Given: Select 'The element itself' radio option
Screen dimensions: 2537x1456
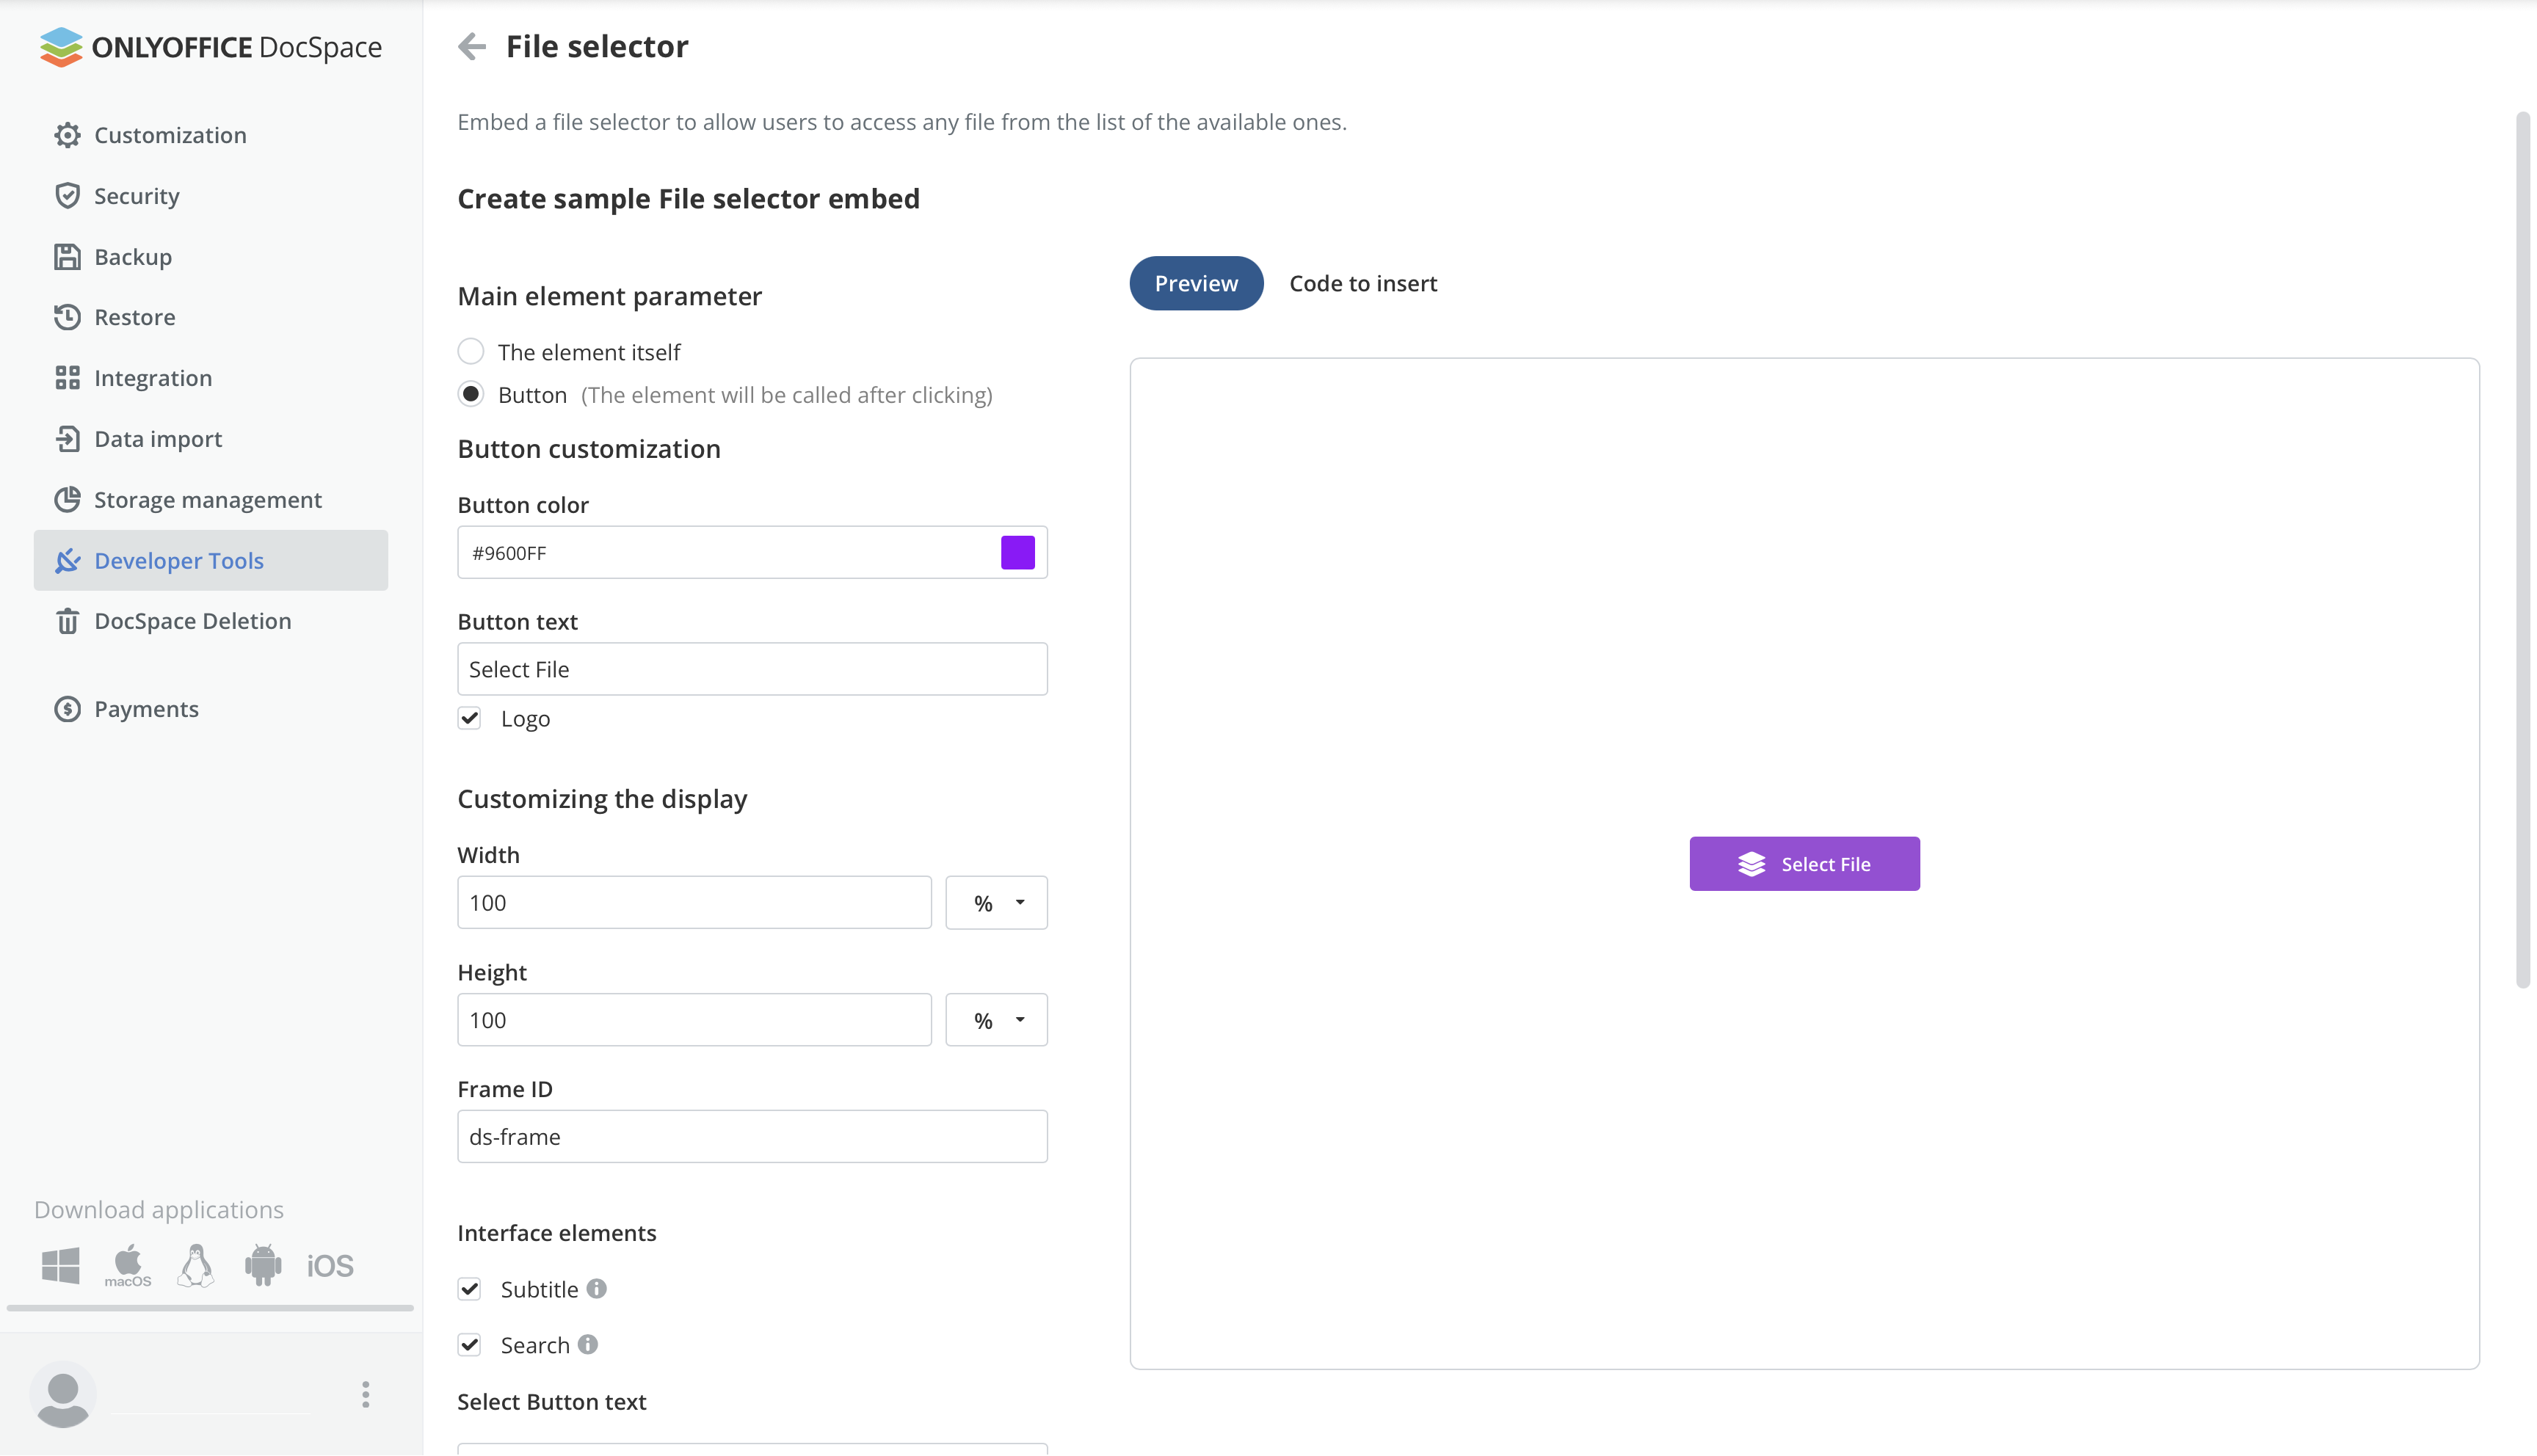Looking at the screenshot, I should coord(471,352).
